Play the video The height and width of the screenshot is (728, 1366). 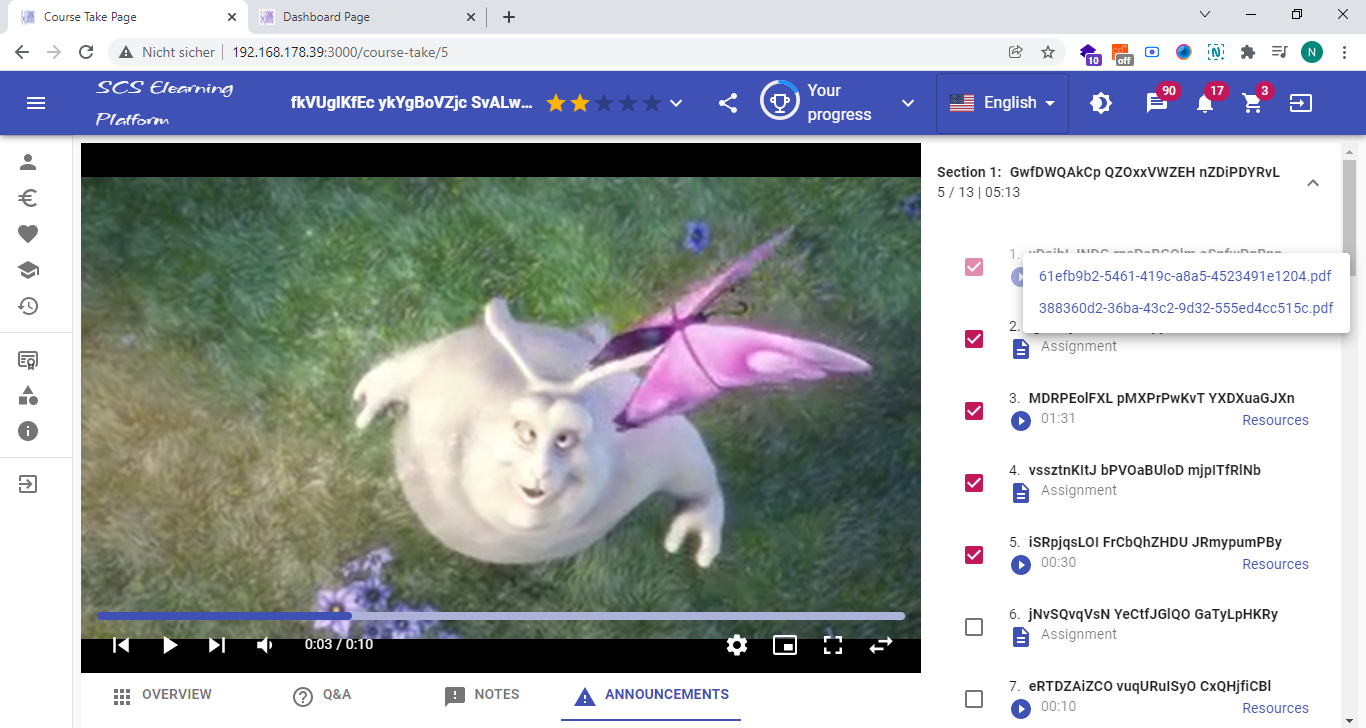pyautogui.click(x=169, y=645)
